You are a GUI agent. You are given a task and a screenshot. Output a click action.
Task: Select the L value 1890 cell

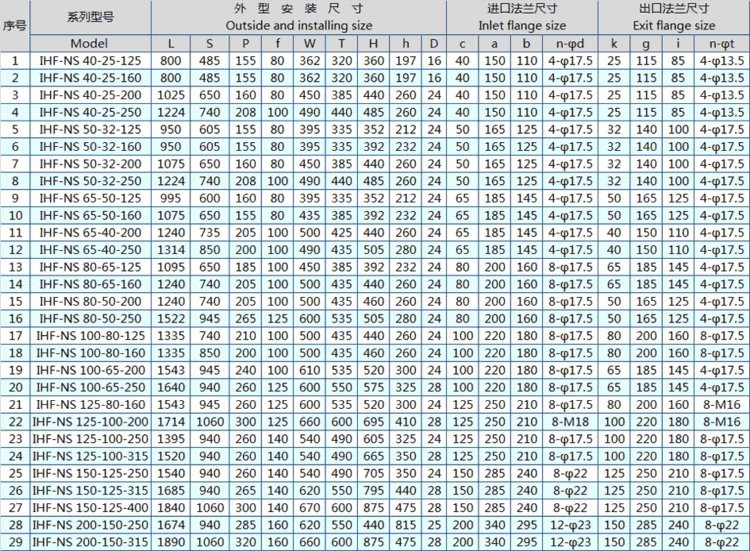[x=171, y=541]
